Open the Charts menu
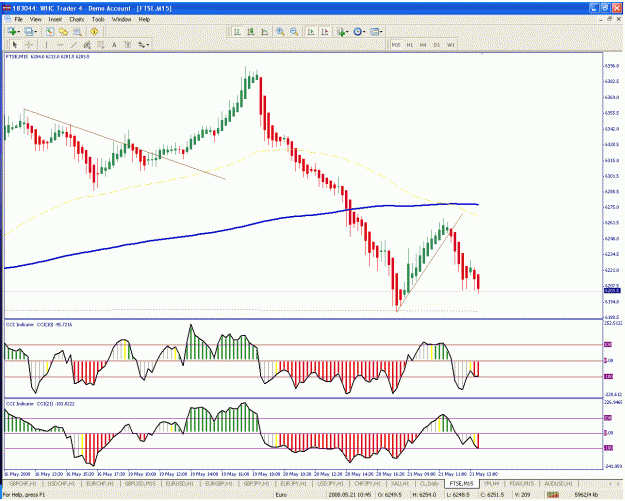This screenshot has width=625, height=501. pyautogui.click(x=77, y=19)
